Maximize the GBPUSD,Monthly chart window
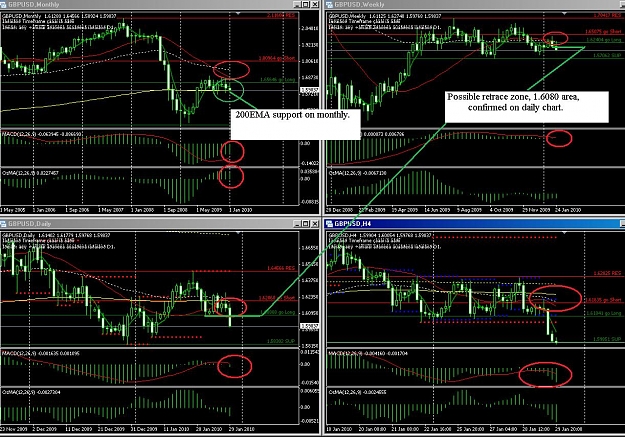Screen dimensions: 625x438 [306, 4]
